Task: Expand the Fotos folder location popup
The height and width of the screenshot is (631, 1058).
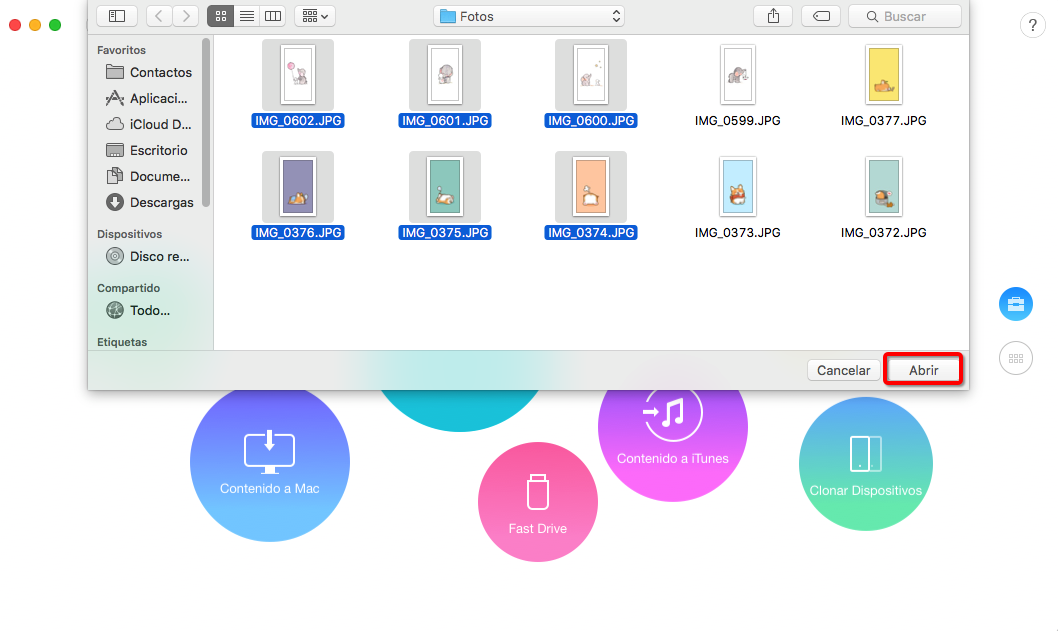Action: coord(529,16)
